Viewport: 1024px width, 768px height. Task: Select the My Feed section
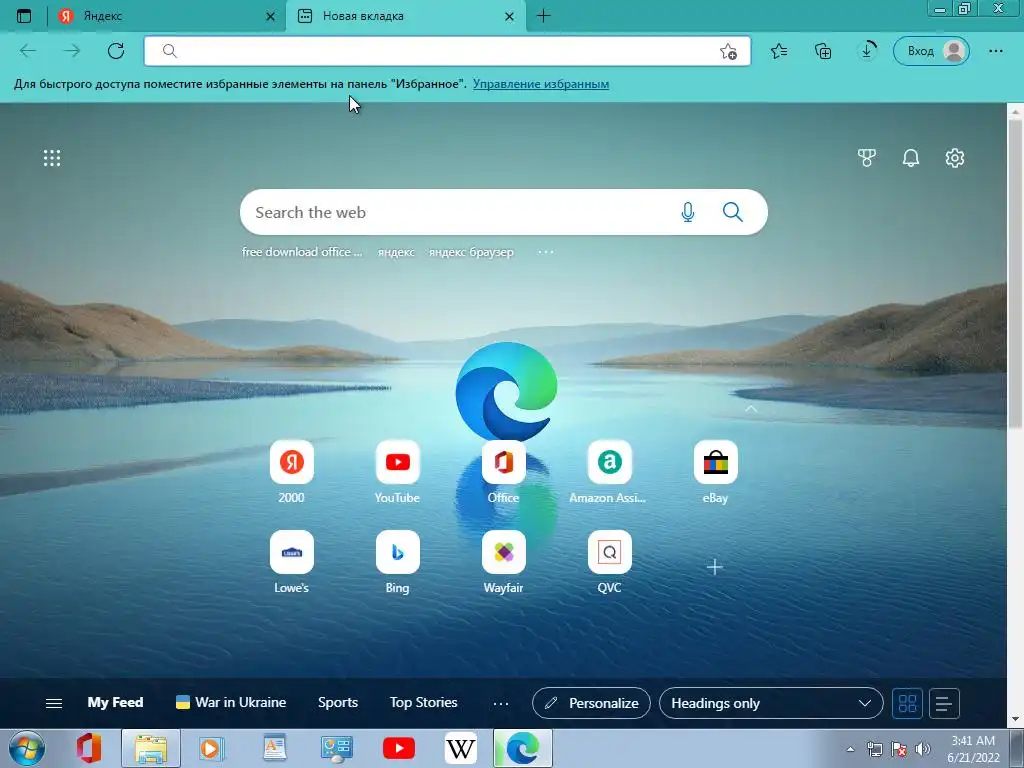[x=115, y=703]
